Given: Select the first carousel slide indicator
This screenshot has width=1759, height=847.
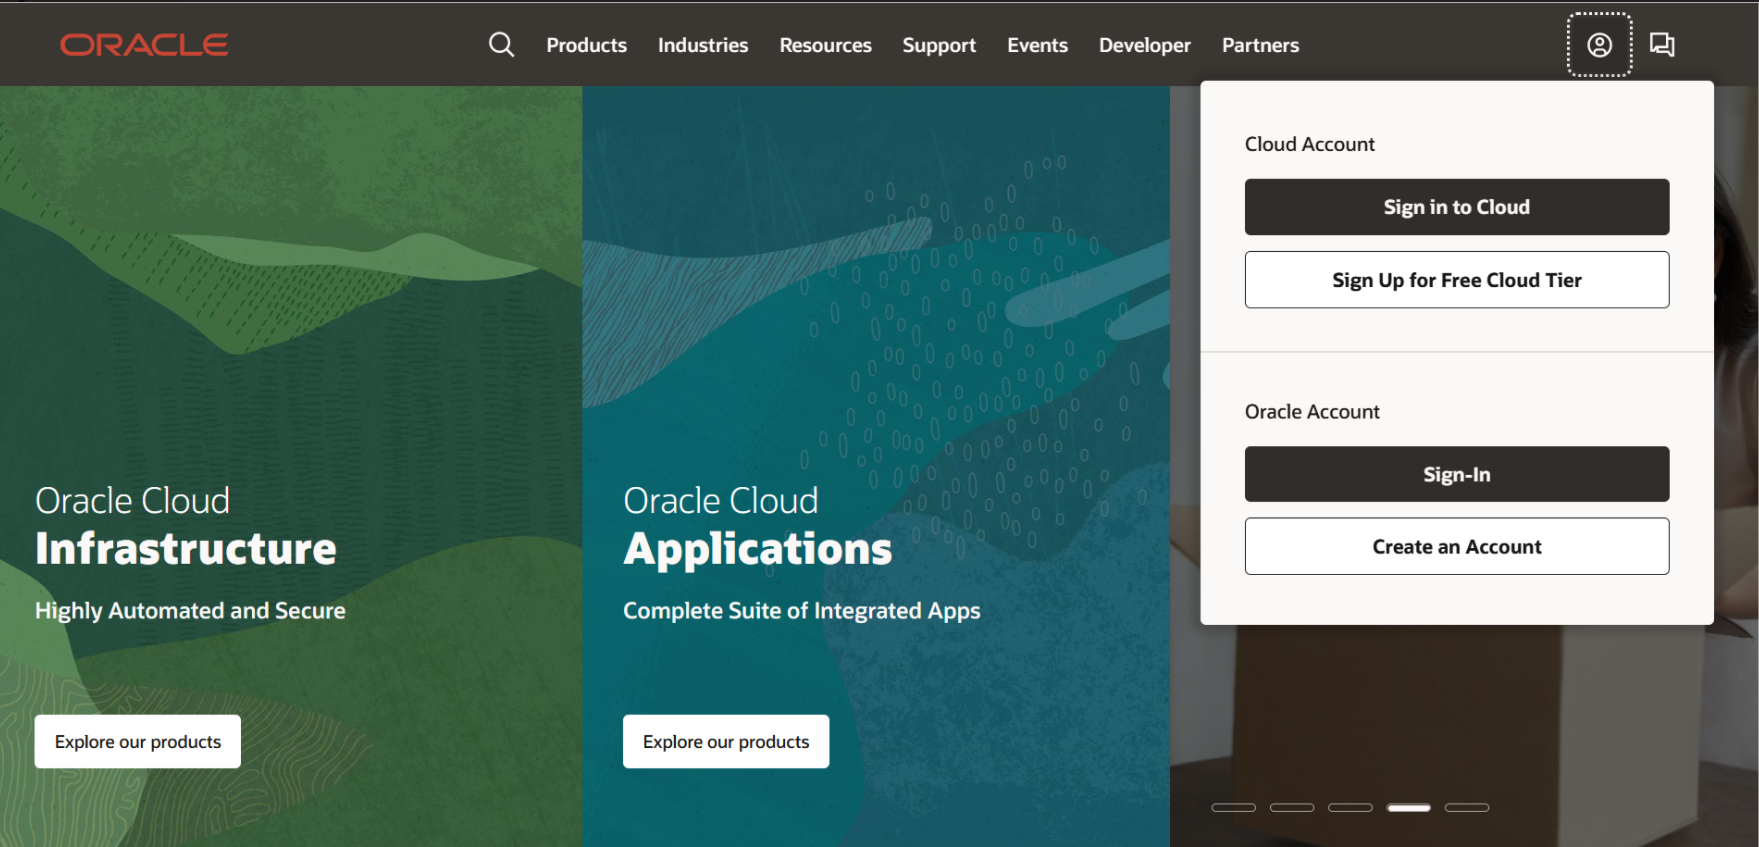Looking at the screenshot, I should pyautogui.click(x=1233, y=807).
